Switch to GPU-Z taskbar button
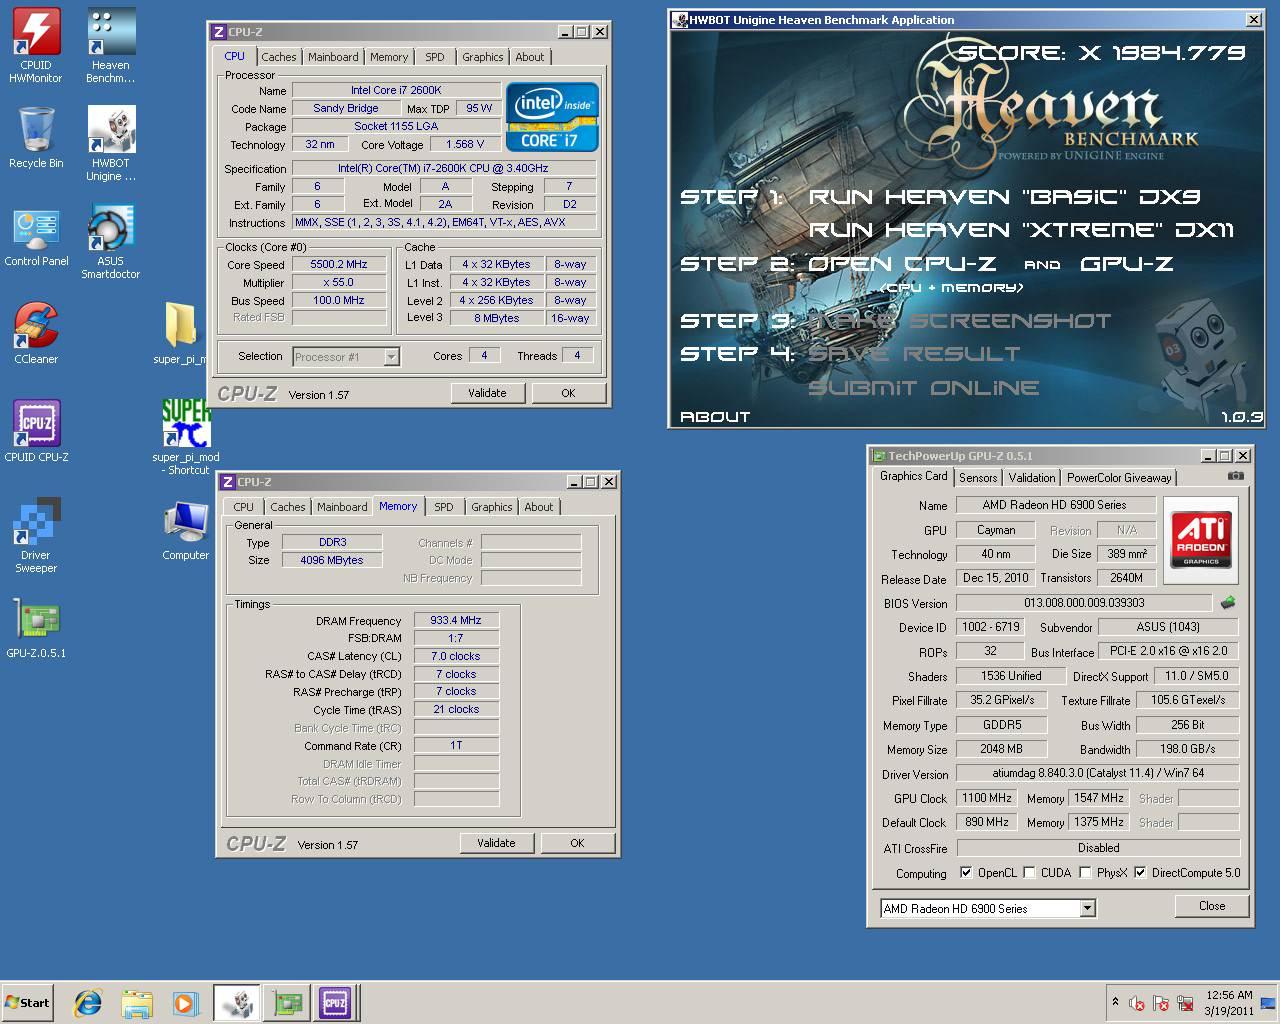 287,1002
